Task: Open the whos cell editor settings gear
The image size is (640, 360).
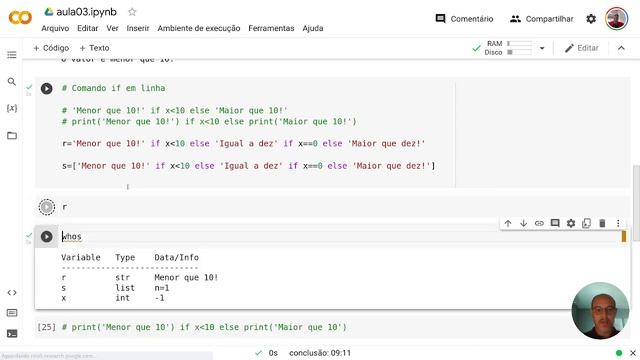Action: (571, 223)
